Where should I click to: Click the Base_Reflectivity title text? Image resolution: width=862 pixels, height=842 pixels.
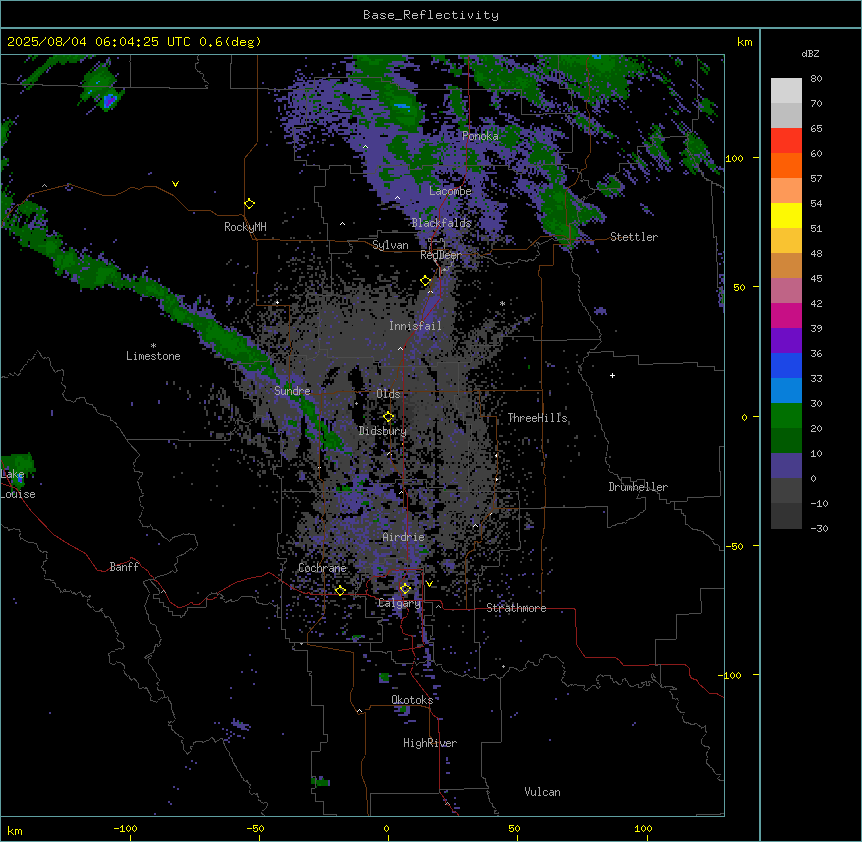tap(431, 15)
